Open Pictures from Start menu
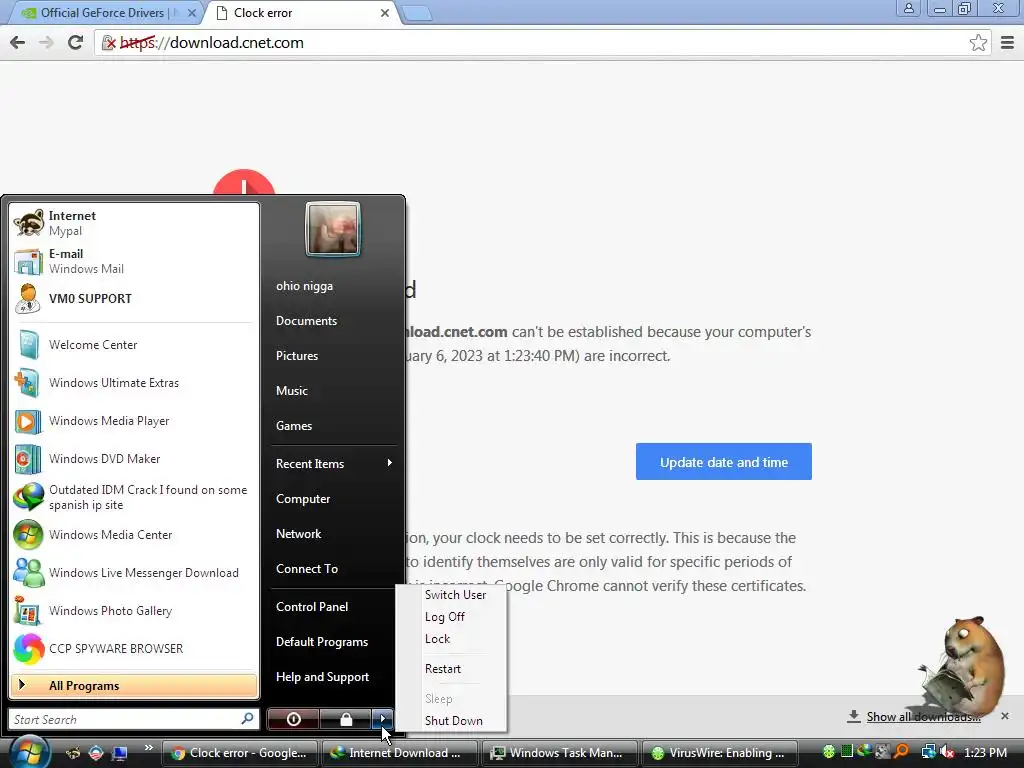The image size is (1024, 768). (x=296, y=356)
